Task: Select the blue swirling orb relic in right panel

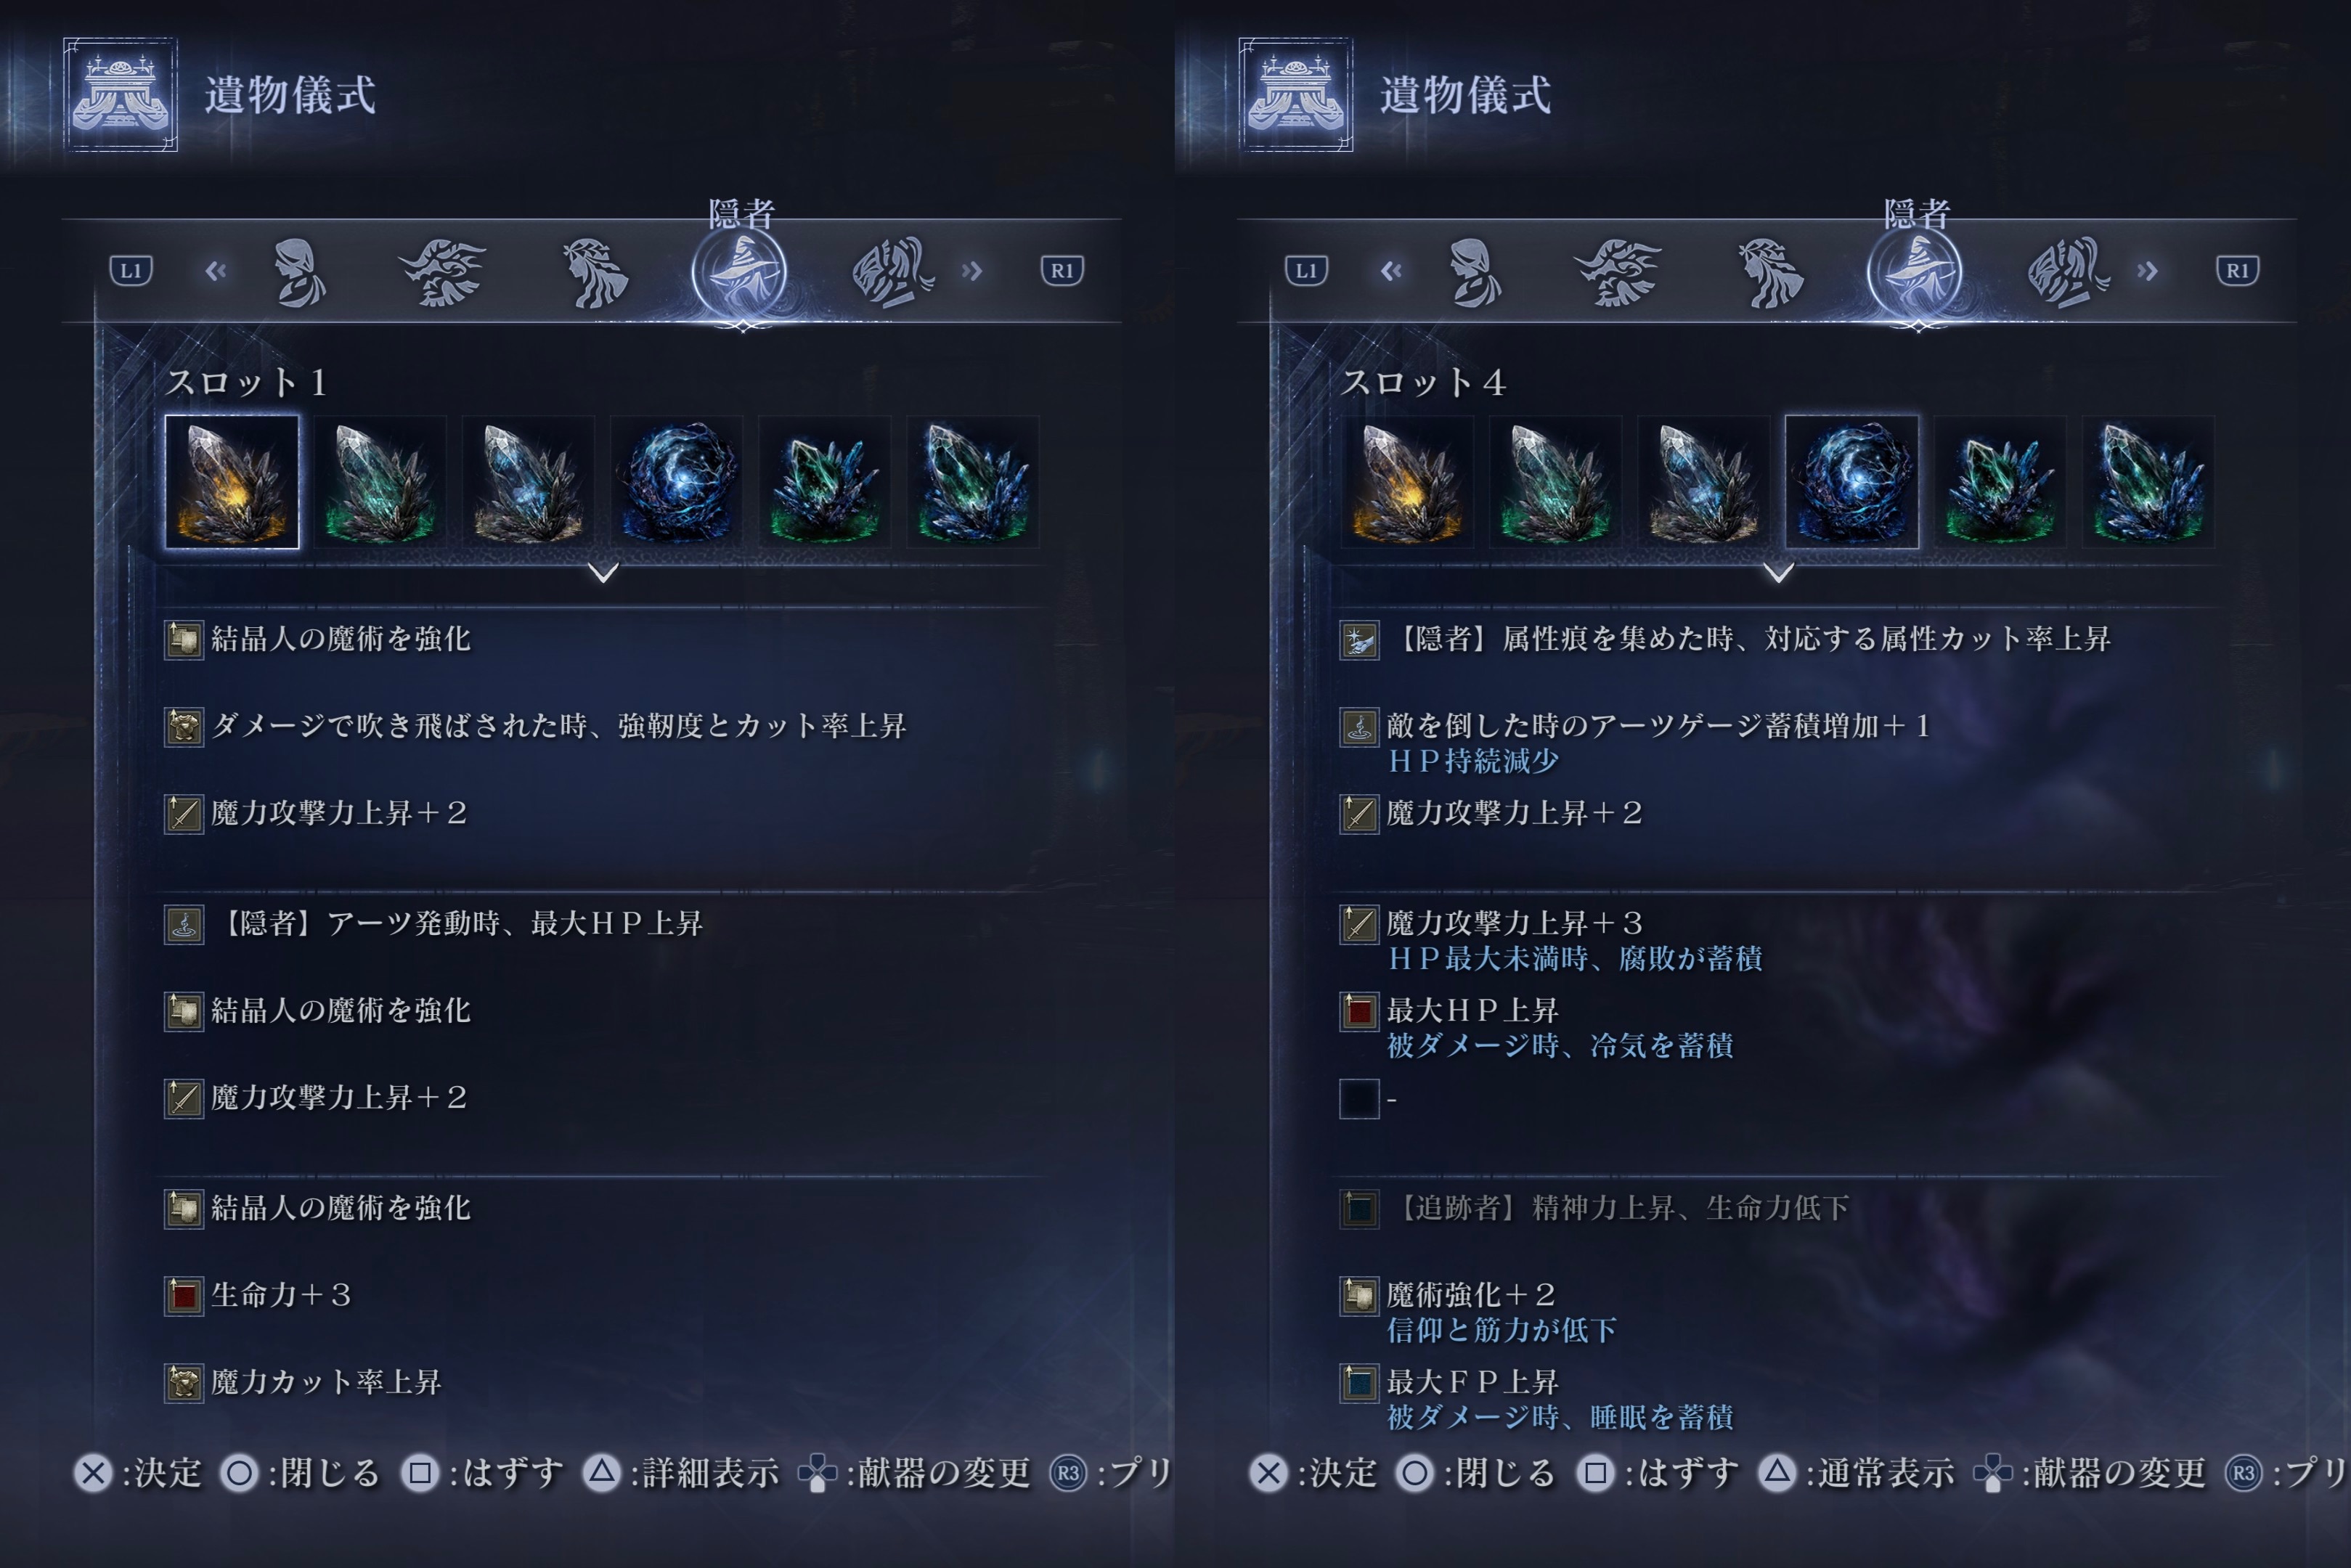Action: click(x=1851, y=482)
